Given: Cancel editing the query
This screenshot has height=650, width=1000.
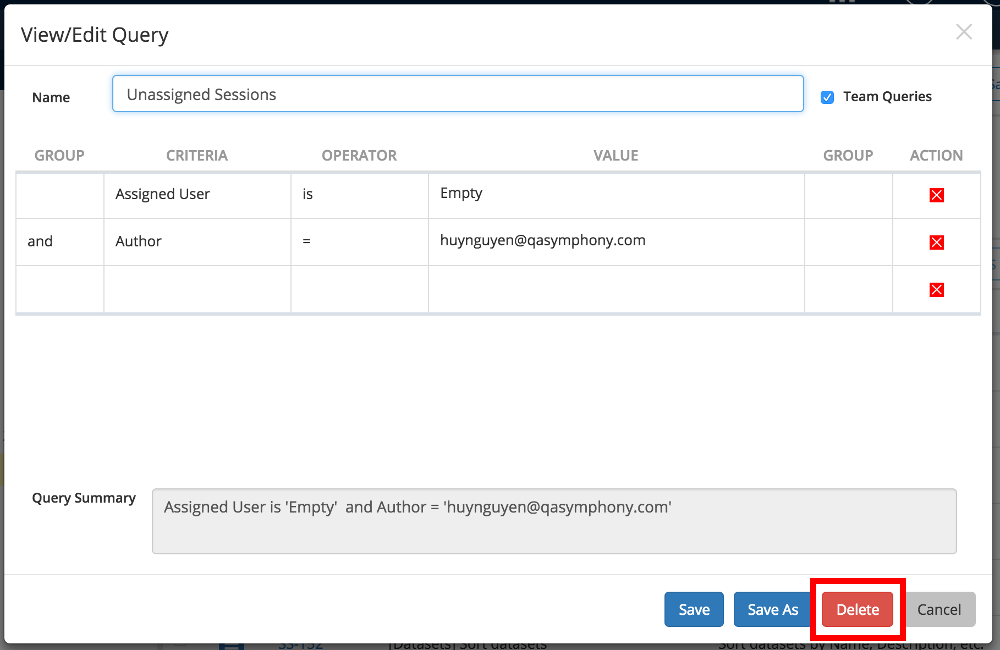Looking at the screenshot, I should (x=939, y=609).
